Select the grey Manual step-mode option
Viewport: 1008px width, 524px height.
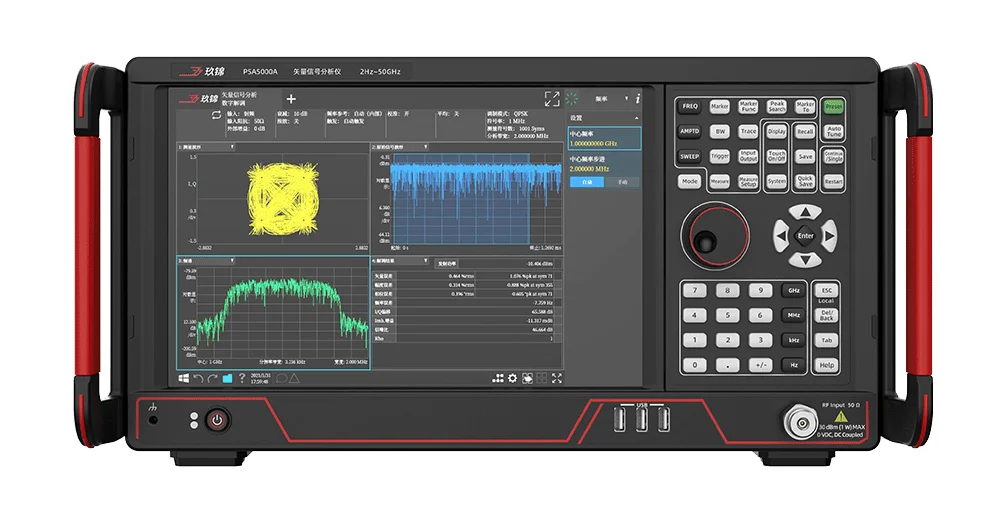(622, 182)
